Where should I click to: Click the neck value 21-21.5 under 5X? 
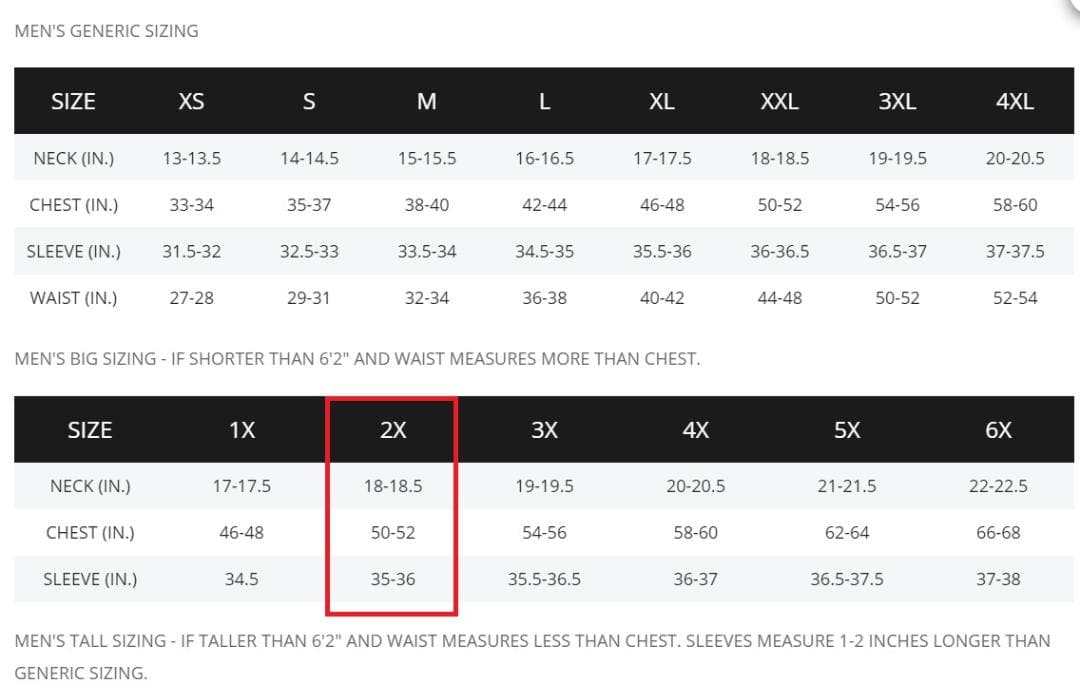tap(846, 486)
